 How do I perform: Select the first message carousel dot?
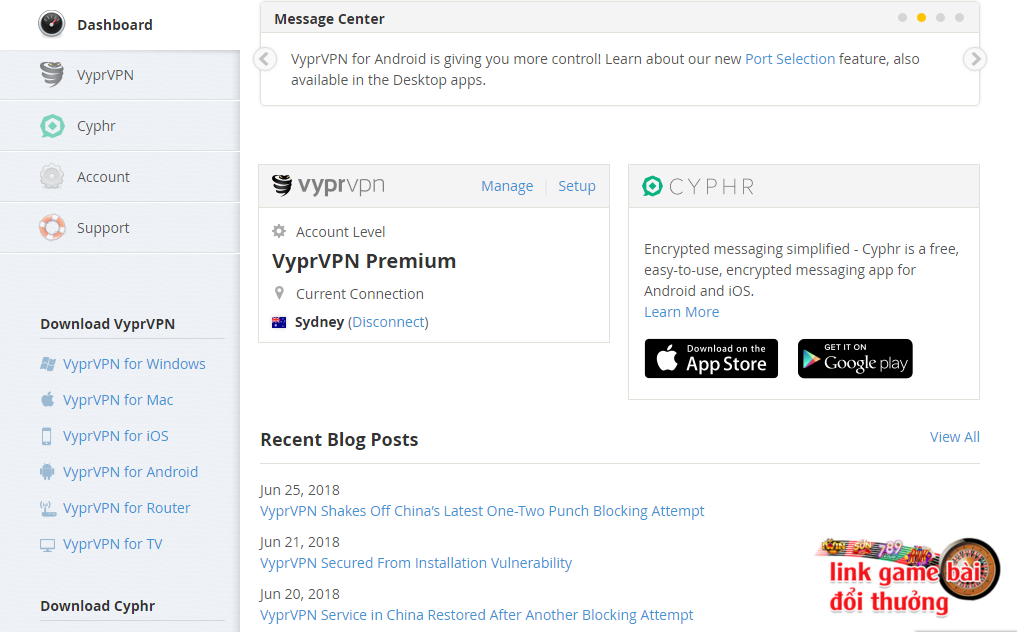[x=903, y=18]
